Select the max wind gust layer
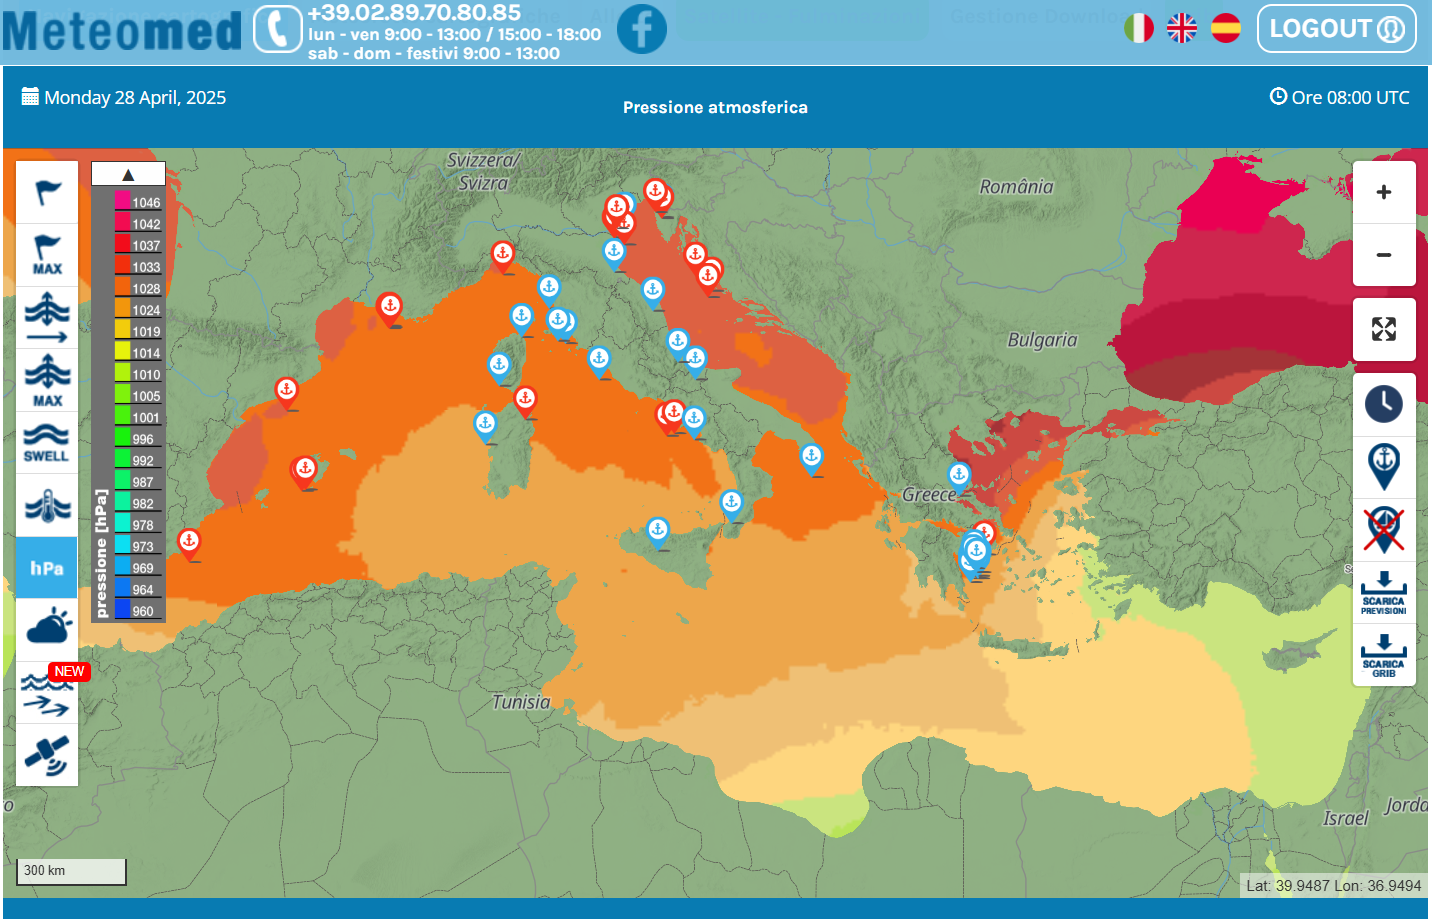Screen dimensions: 1432x919 pos(47,255)
